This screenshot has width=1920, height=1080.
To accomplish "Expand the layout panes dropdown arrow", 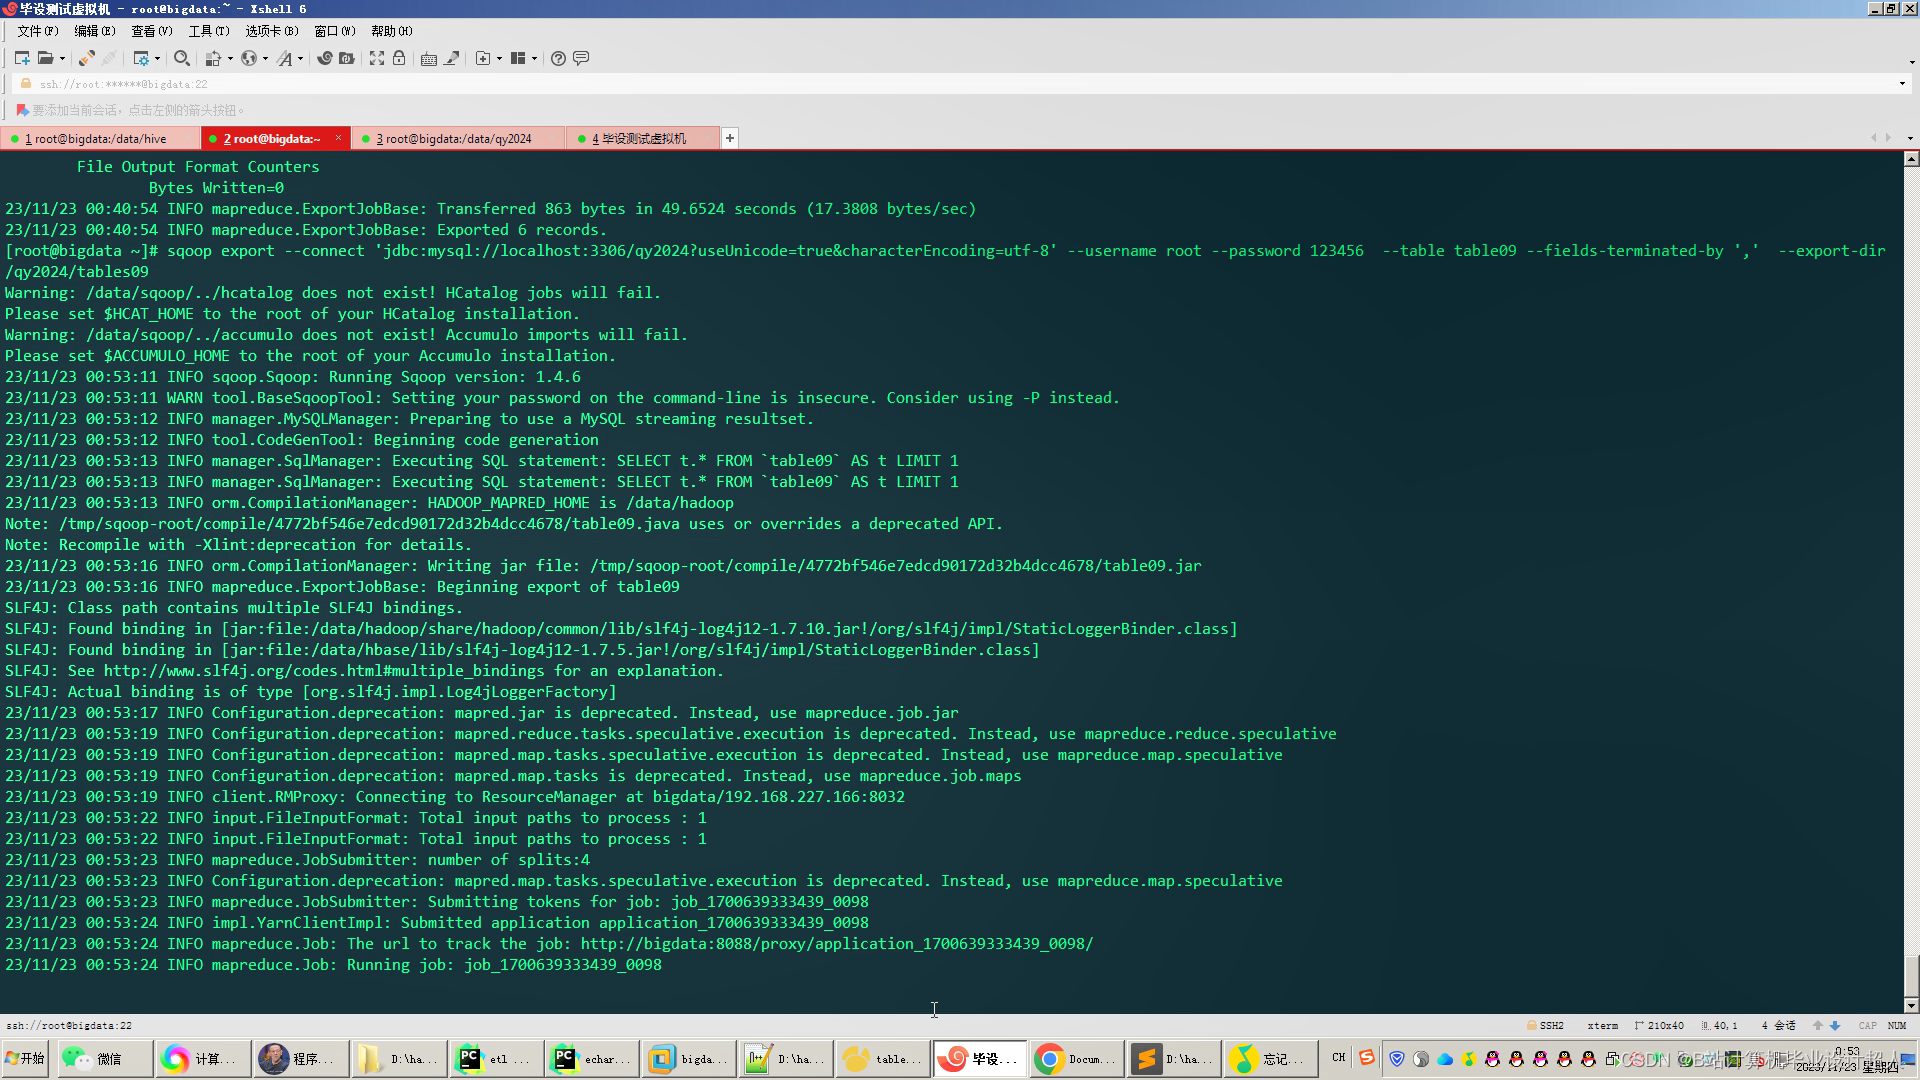I will coord(534,58).
